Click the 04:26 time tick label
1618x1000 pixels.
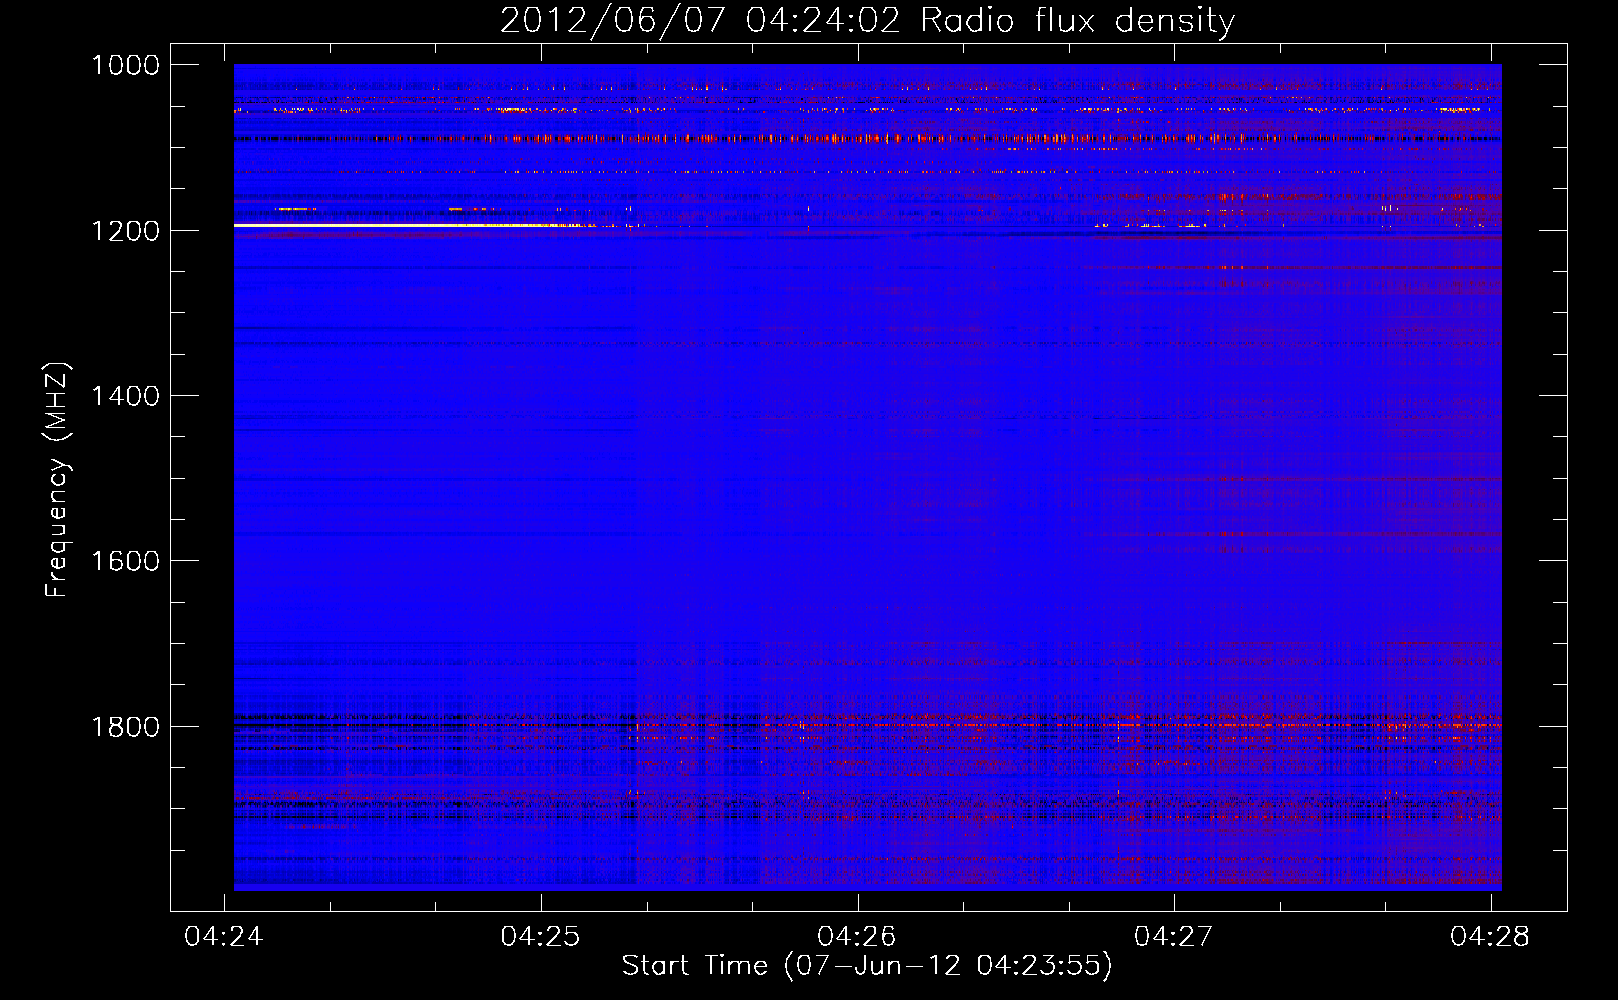coord(857,937)
